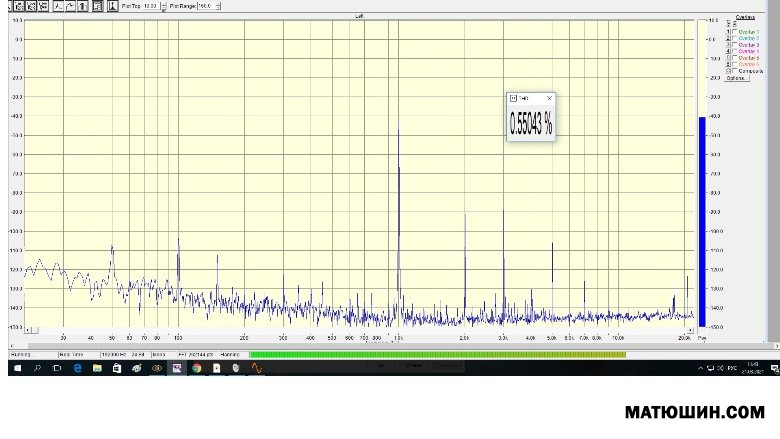Screen dimensions: 780x439
Task: Click the taskbar search magnifier icon
Action: pos(38,368)
